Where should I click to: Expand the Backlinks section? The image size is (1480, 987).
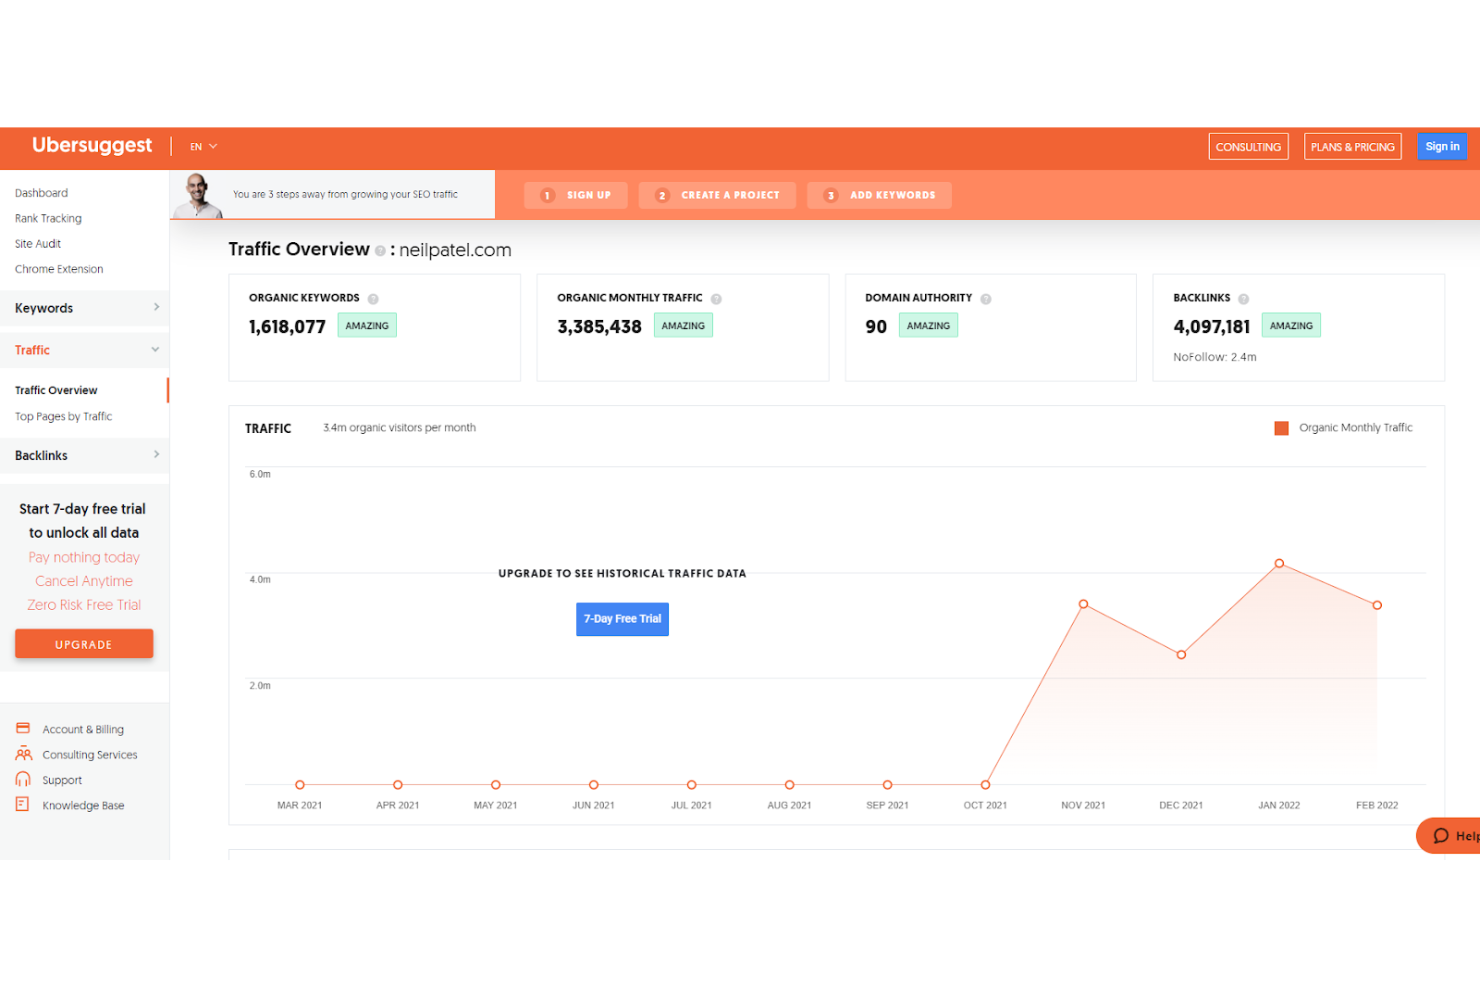pos(84,455)
